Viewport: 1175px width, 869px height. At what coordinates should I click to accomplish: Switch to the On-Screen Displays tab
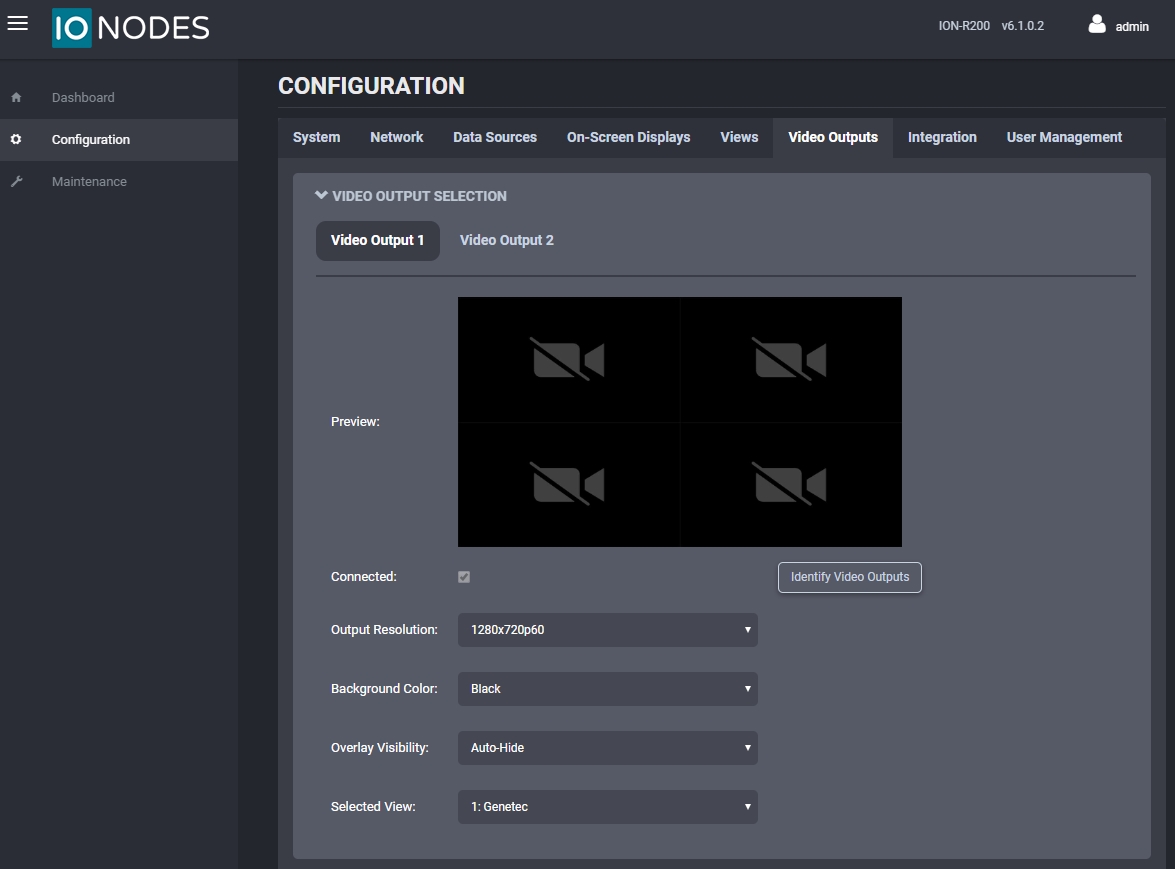[x=628, y=137]
